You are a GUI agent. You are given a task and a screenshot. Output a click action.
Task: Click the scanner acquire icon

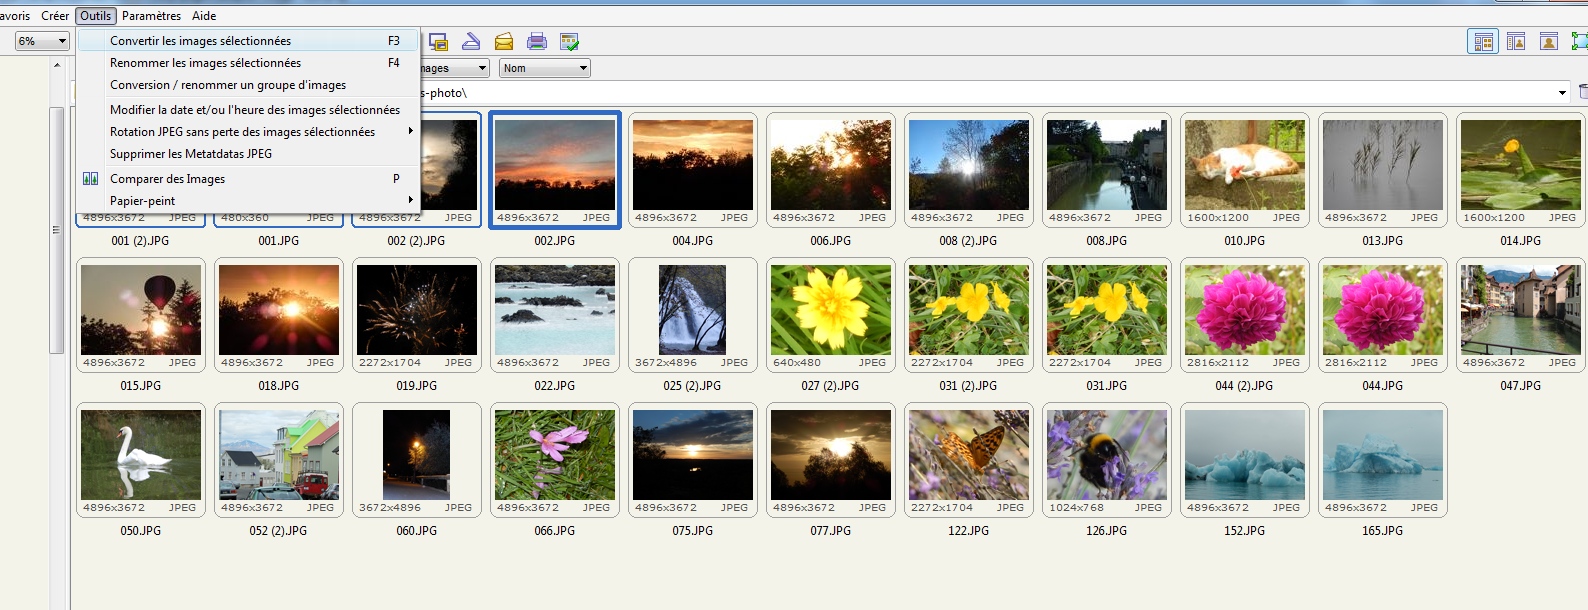[471, 42]
